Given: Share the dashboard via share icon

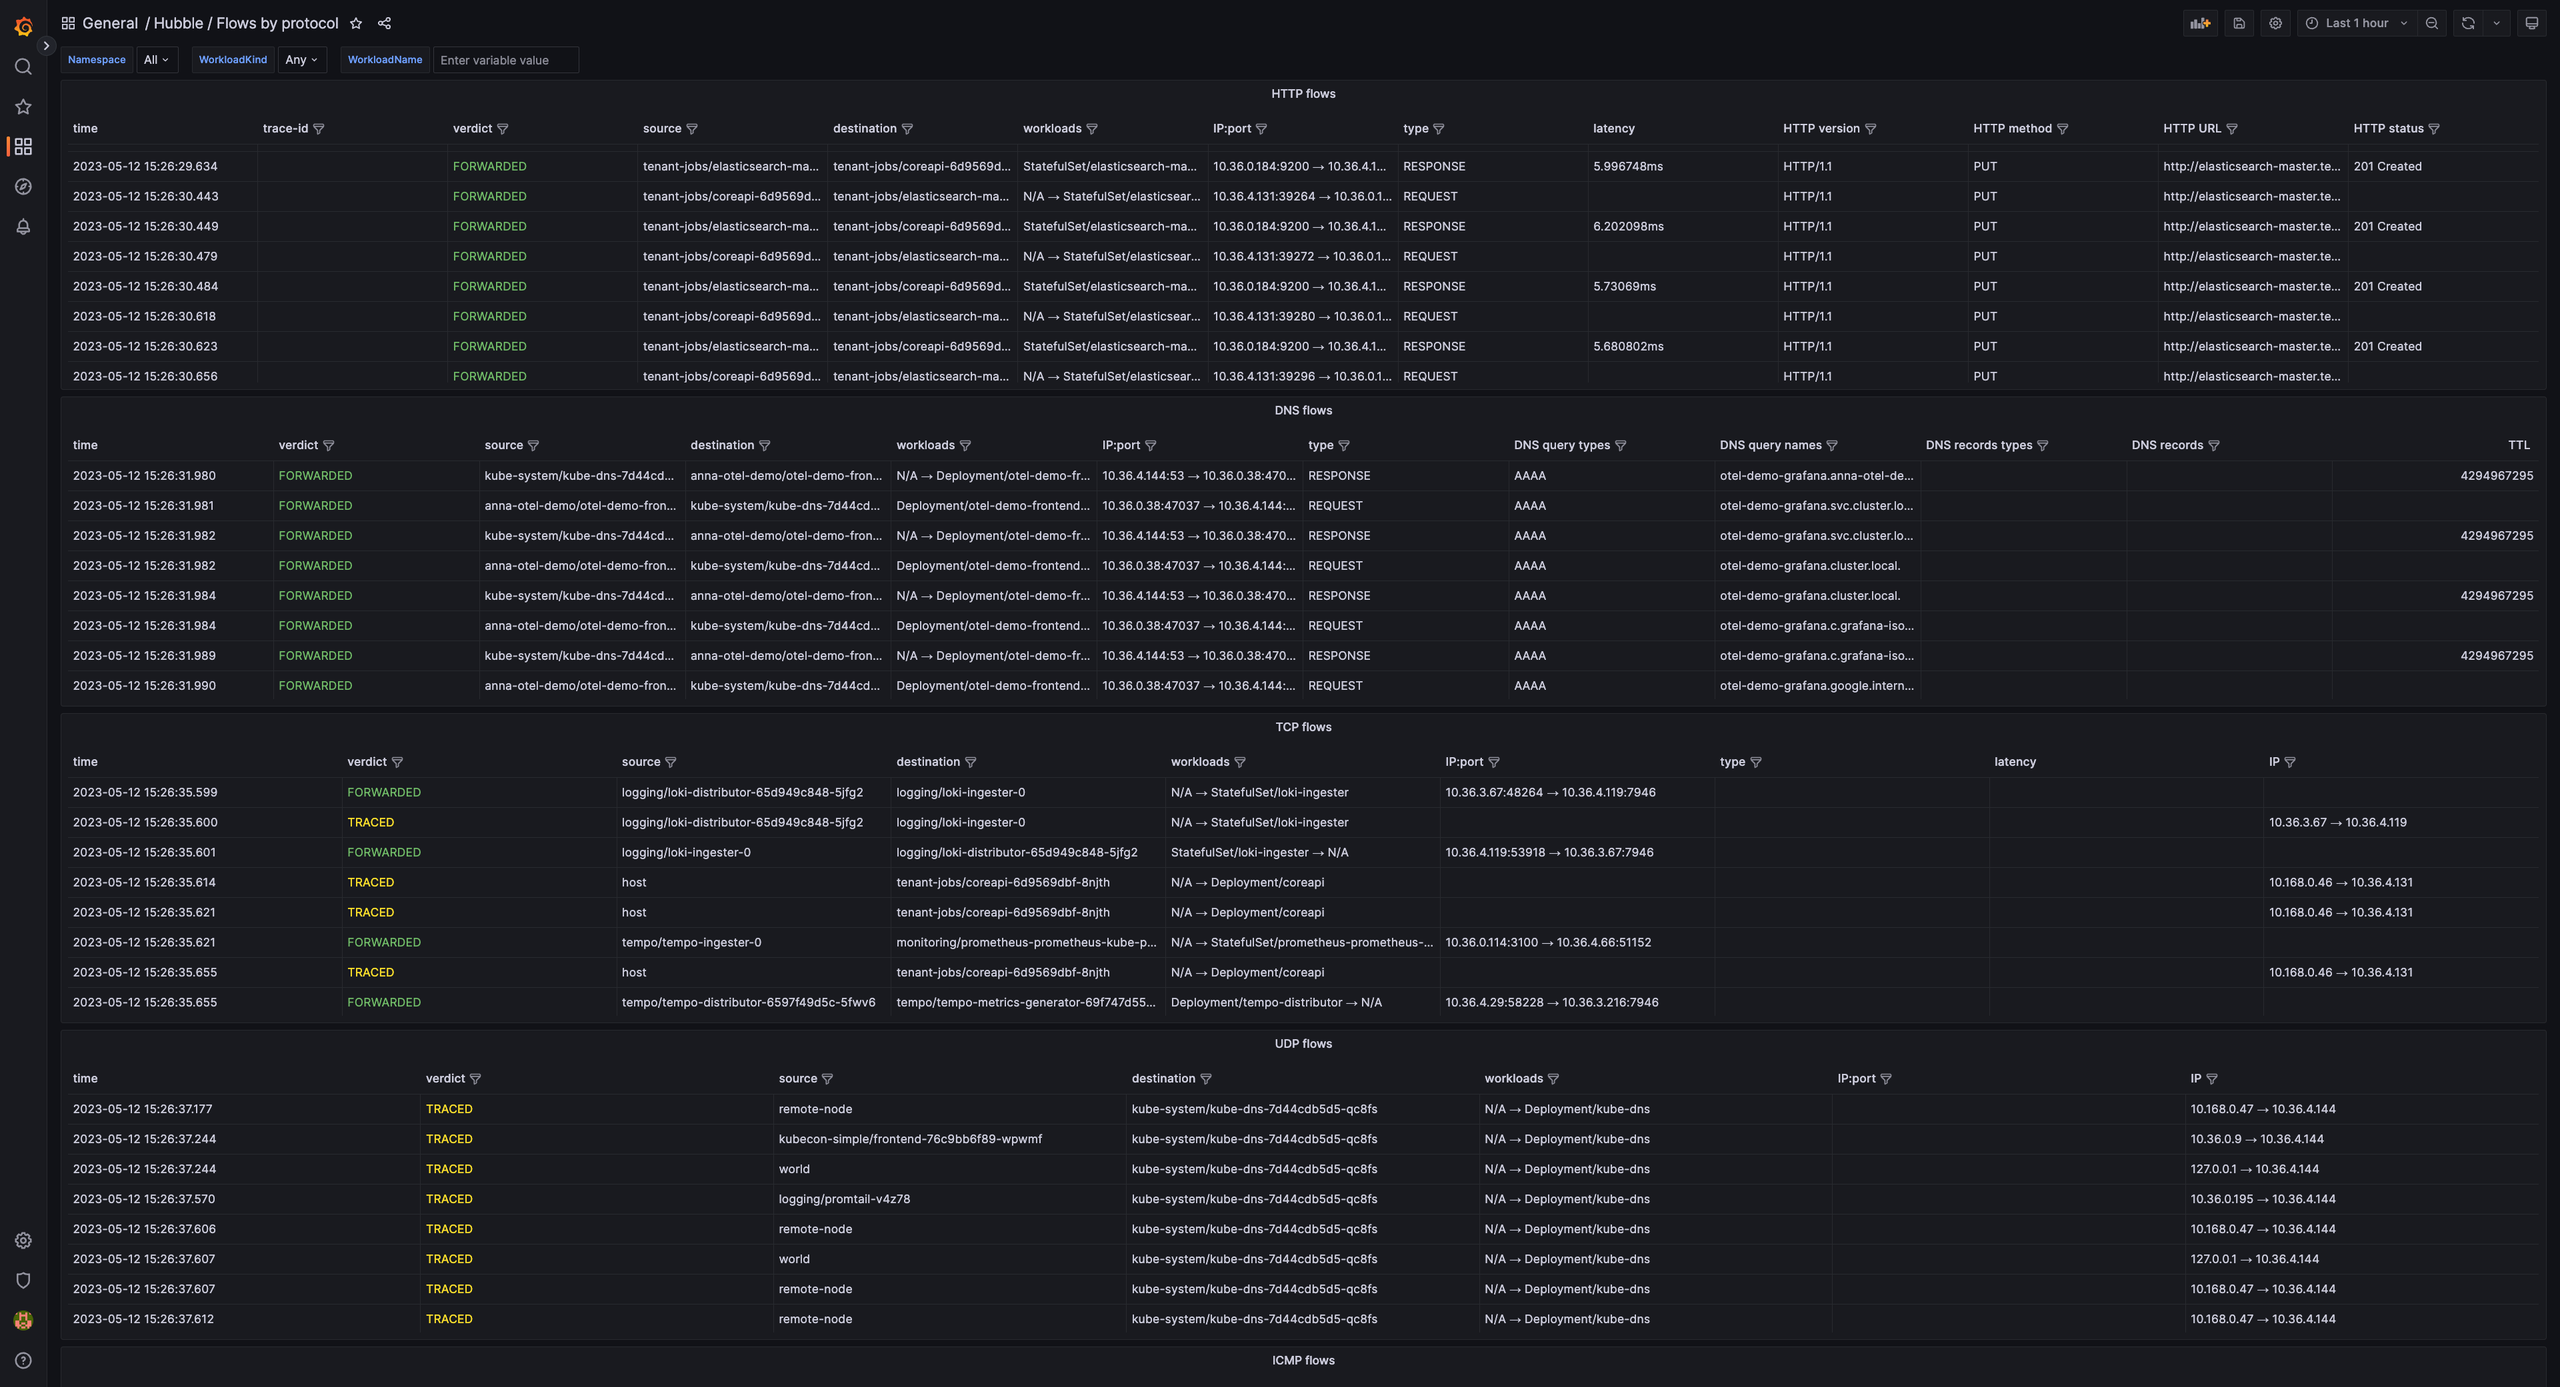Looking at the screenshot, I should (x=384, y=23).
